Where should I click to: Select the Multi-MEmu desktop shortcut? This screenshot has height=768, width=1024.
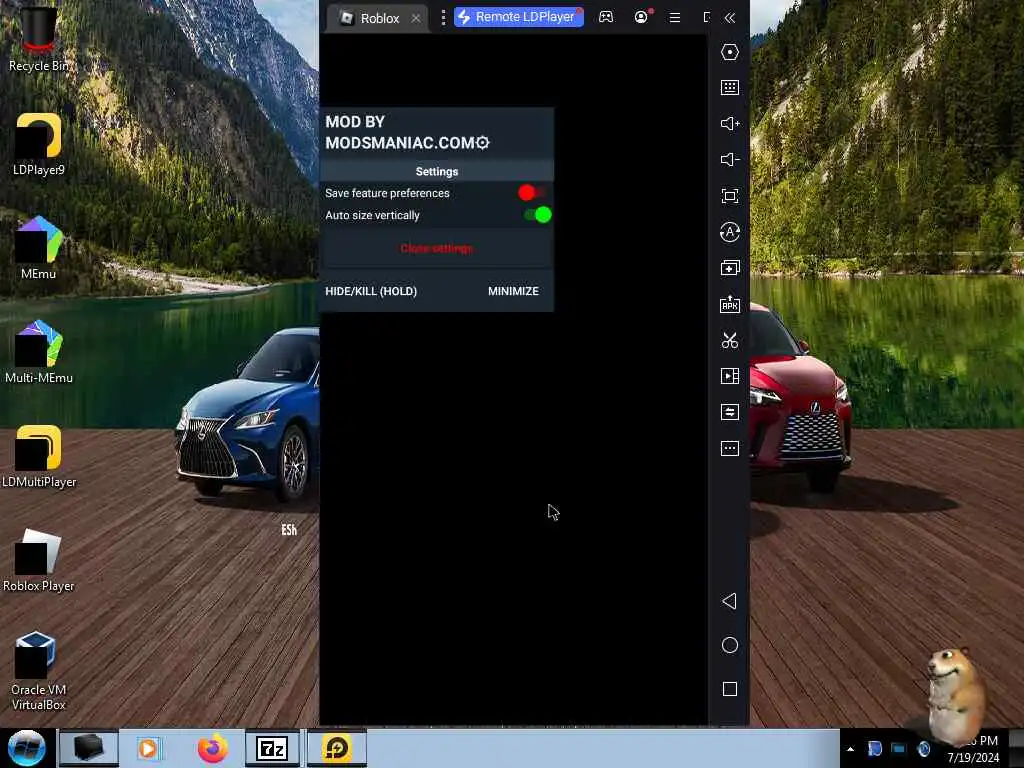pos(39,351)
